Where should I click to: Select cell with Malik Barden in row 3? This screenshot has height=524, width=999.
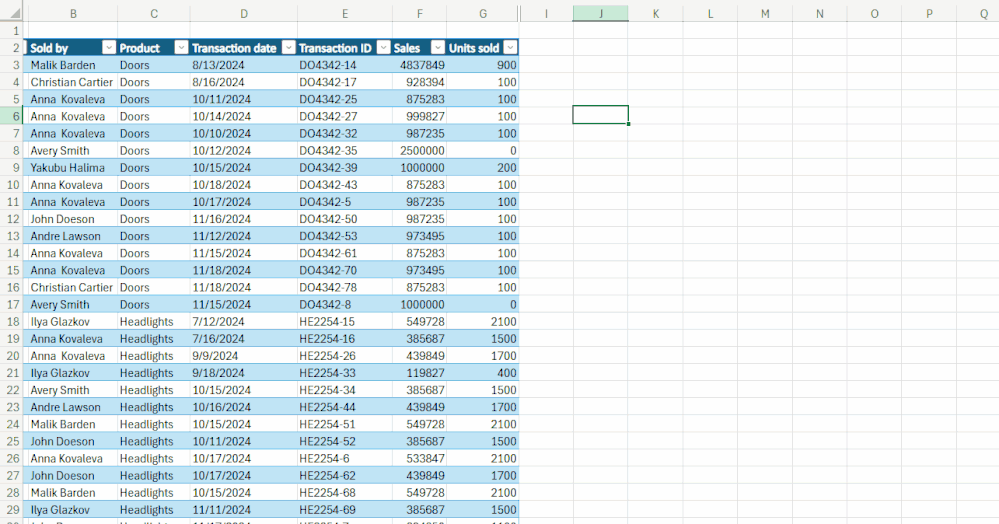(71, 65)
